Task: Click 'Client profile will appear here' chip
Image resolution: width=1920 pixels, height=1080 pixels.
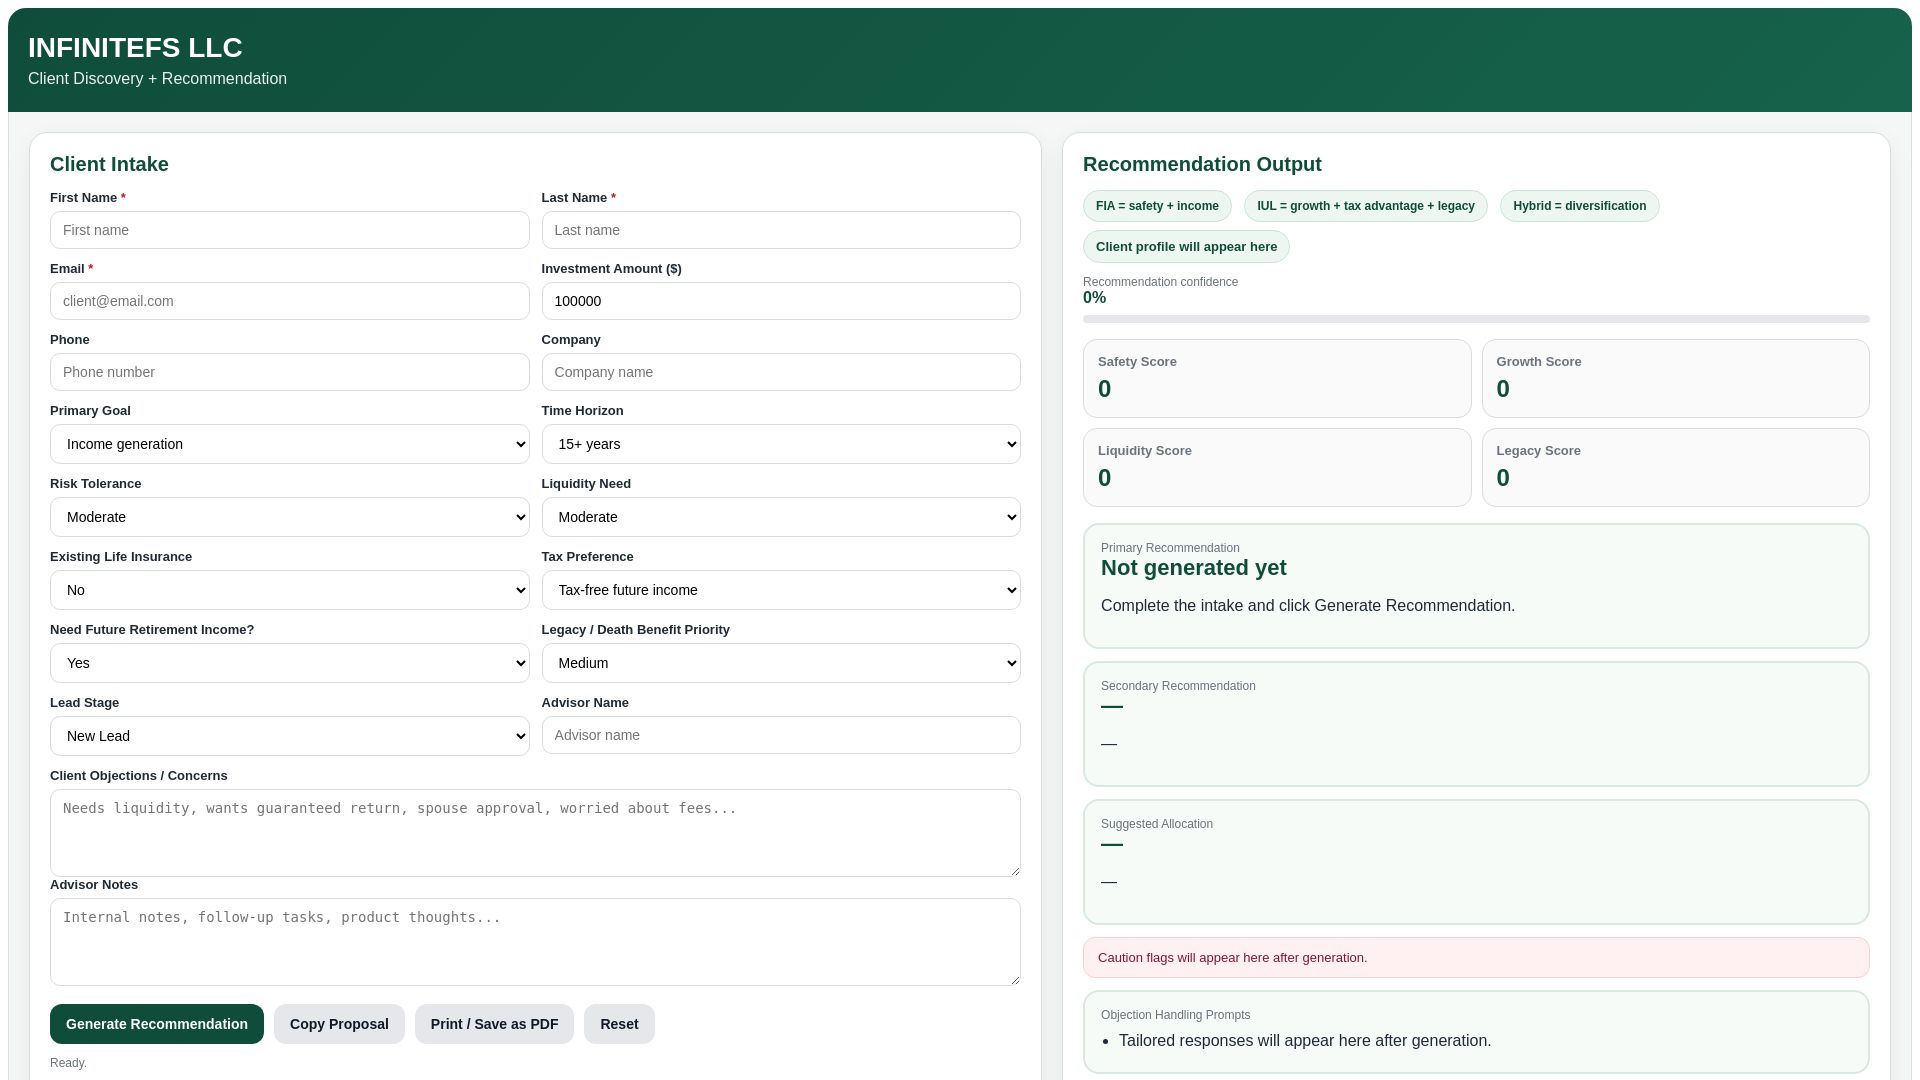Action: 1186,247
